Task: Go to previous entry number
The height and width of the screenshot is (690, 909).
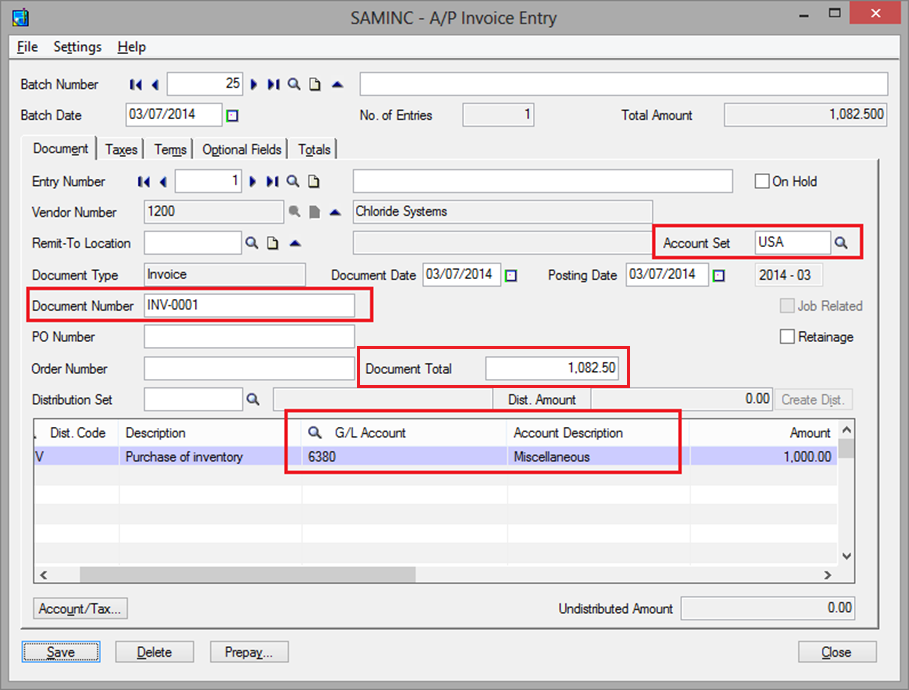Action: [x=163, y=182]
